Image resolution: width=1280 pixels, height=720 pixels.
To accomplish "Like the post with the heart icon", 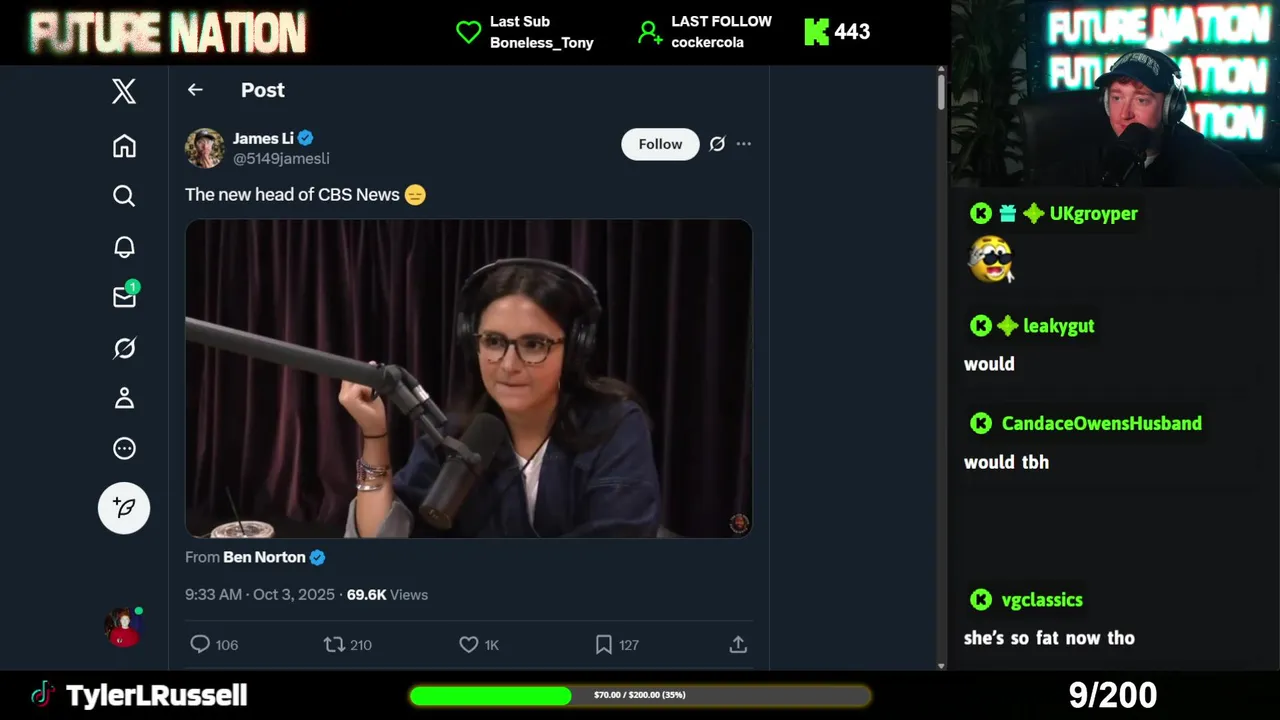I will coord(469,645).
